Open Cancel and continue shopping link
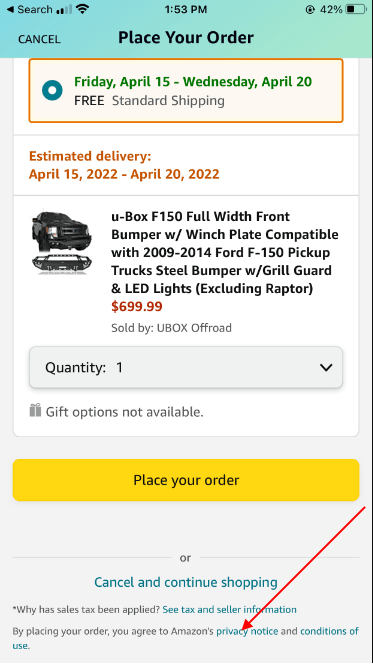The width and height of the screenshot is (373, 664). [x=186, y=582]
